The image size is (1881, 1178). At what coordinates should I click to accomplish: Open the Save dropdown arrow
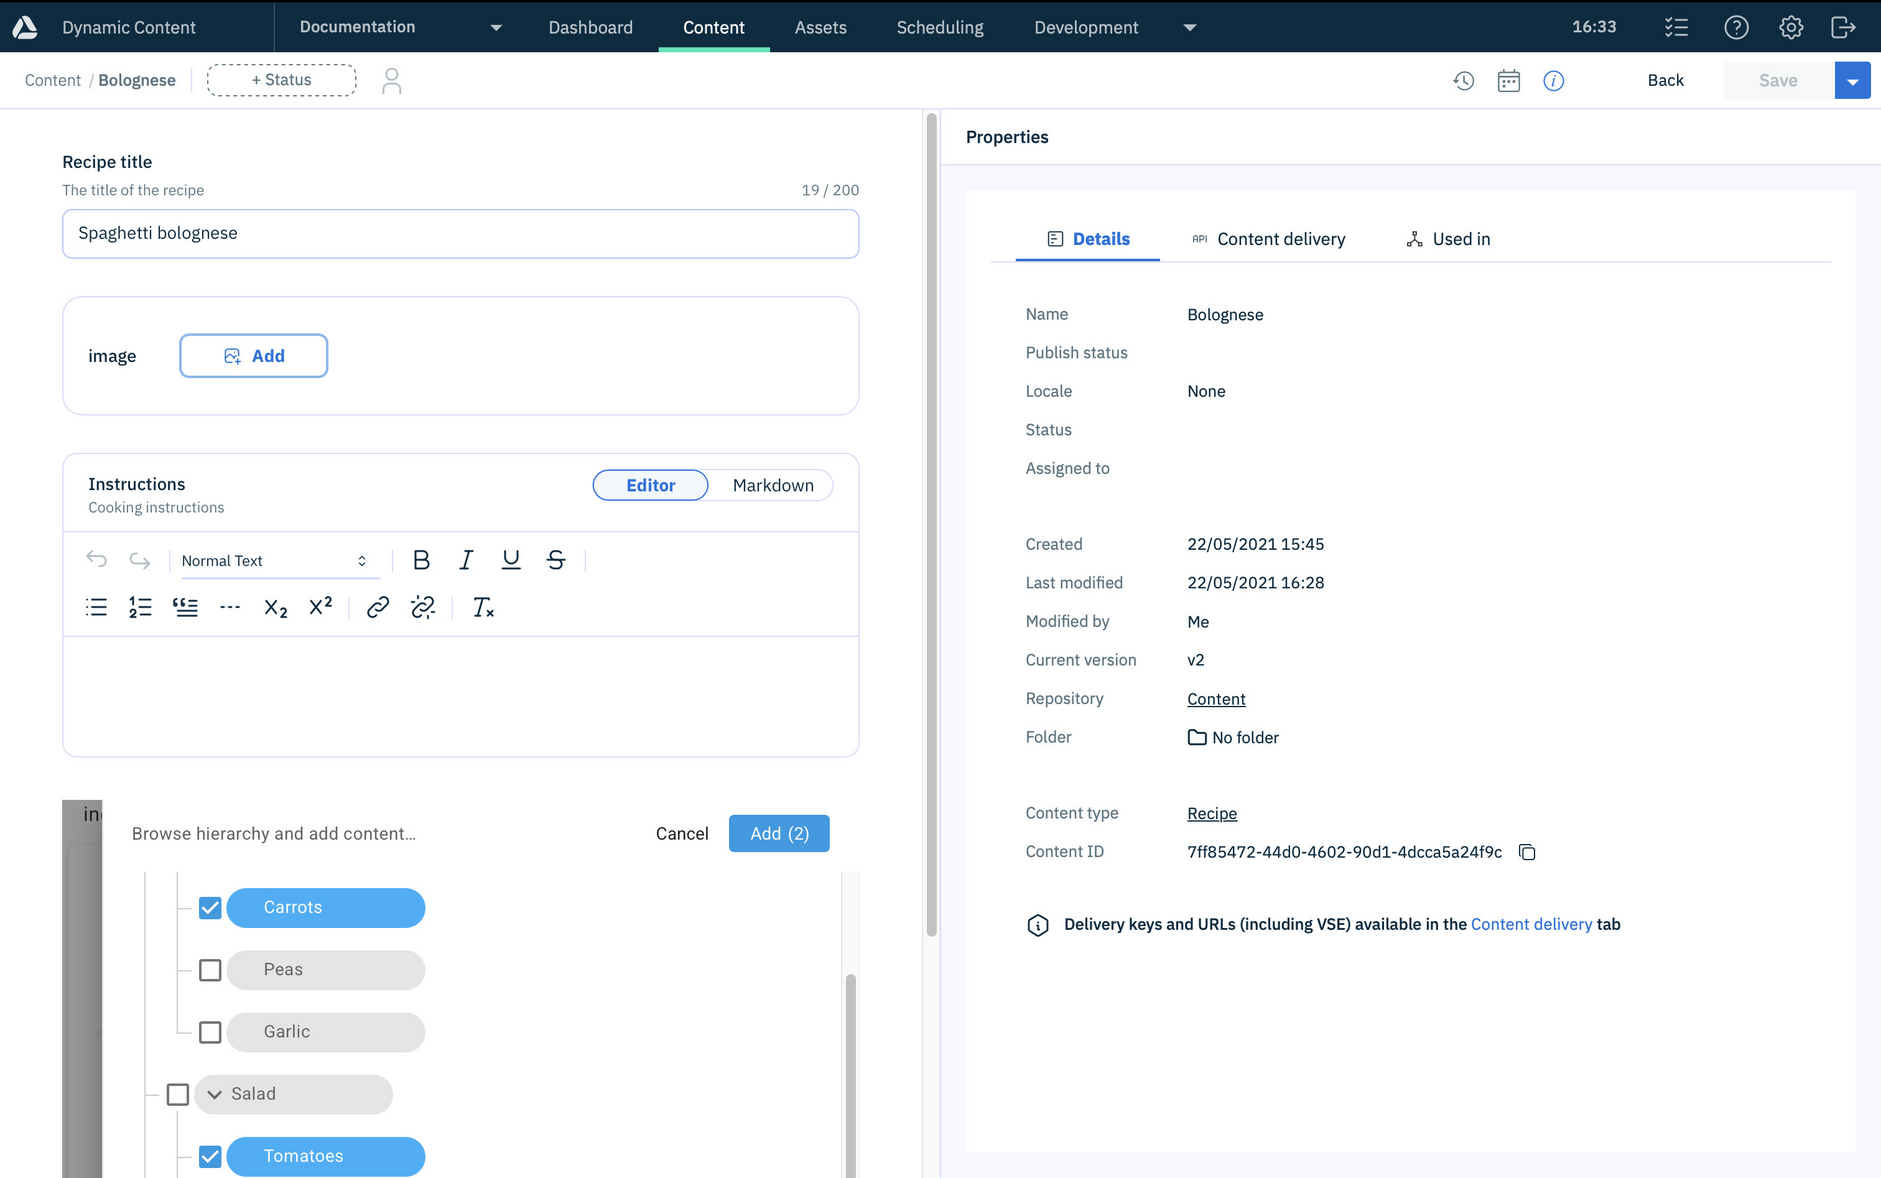[x=1853, y=80]
